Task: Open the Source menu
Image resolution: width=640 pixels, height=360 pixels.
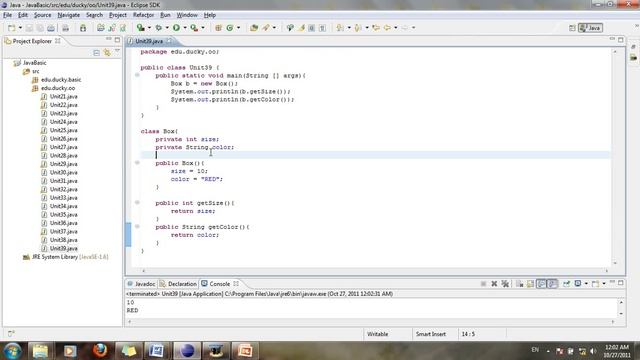Action: tap(42, 15)
